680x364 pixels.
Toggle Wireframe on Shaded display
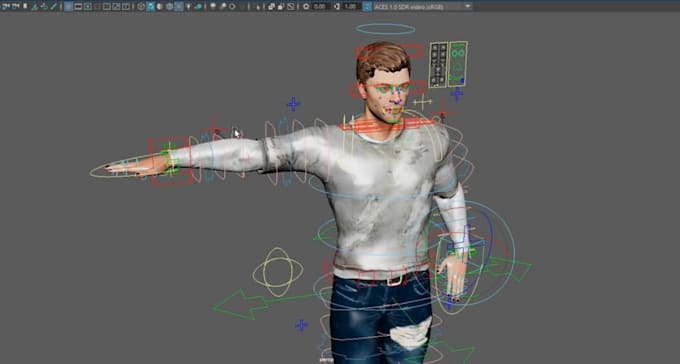(x=169, y=7)
